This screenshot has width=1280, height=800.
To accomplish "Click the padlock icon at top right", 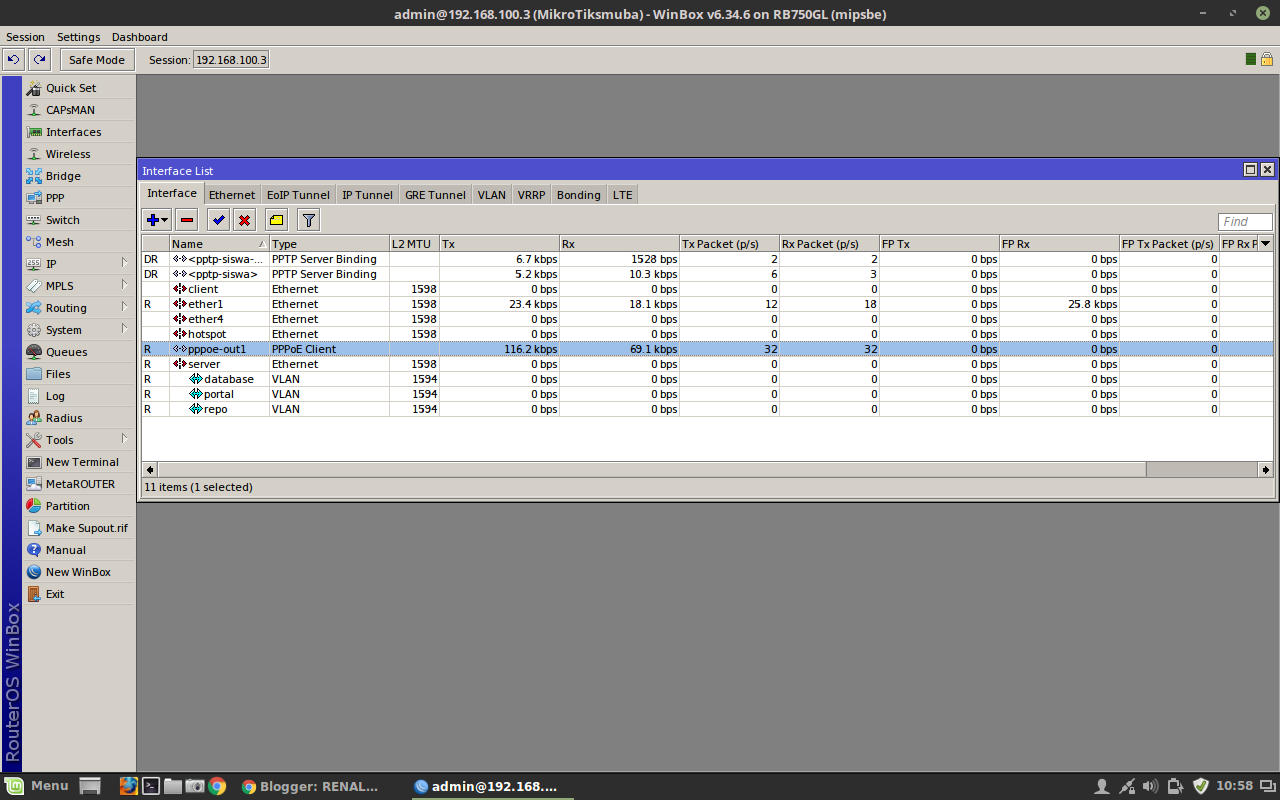I will 1266,59.
